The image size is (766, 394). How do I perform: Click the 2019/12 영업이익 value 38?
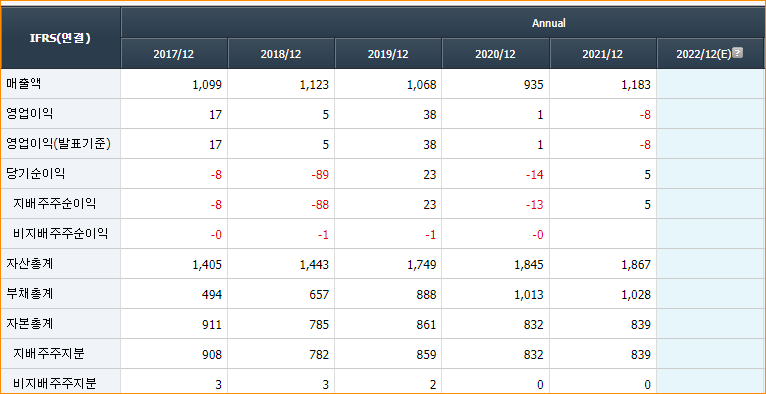point(430,115)
